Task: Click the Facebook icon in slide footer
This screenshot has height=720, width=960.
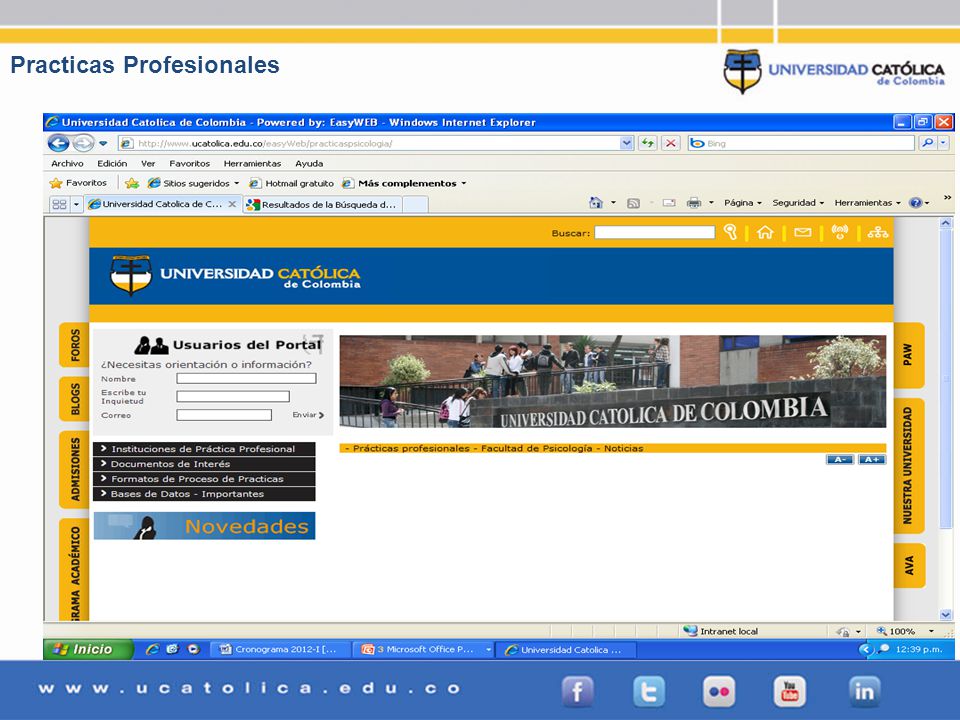Action: (x=577, y=692)
